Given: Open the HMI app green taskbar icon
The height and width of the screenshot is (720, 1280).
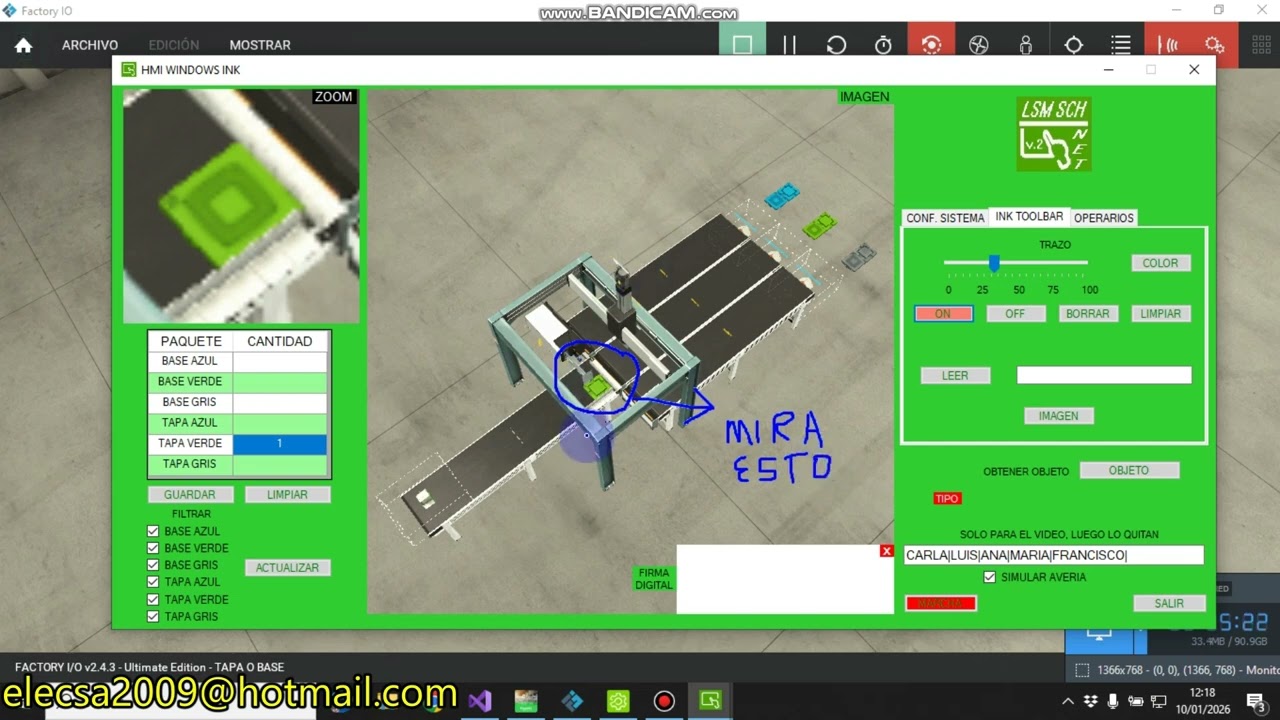Looking at the screenshot, I should click(x=710, y=701).
